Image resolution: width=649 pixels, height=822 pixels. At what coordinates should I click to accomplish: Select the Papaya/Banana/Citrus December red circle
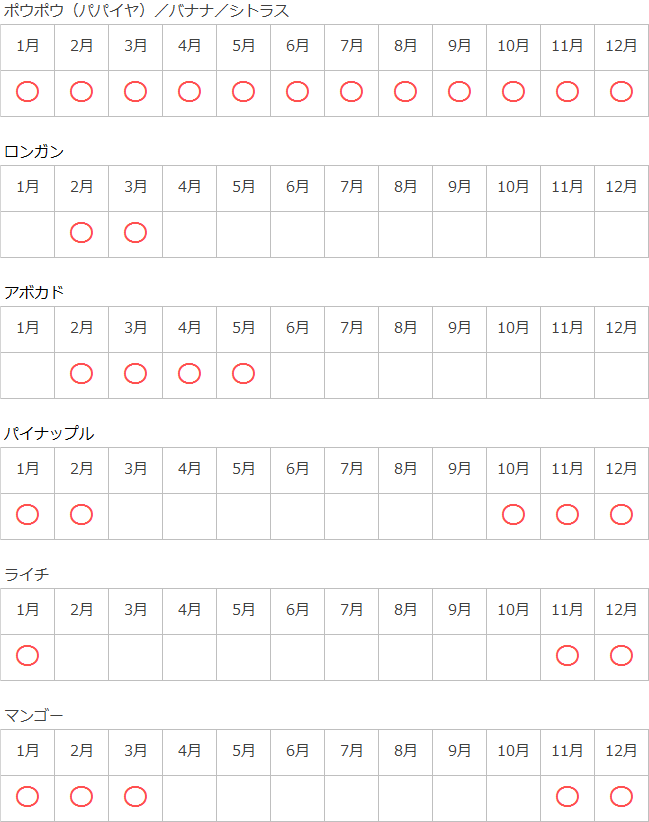pos(621,92)
